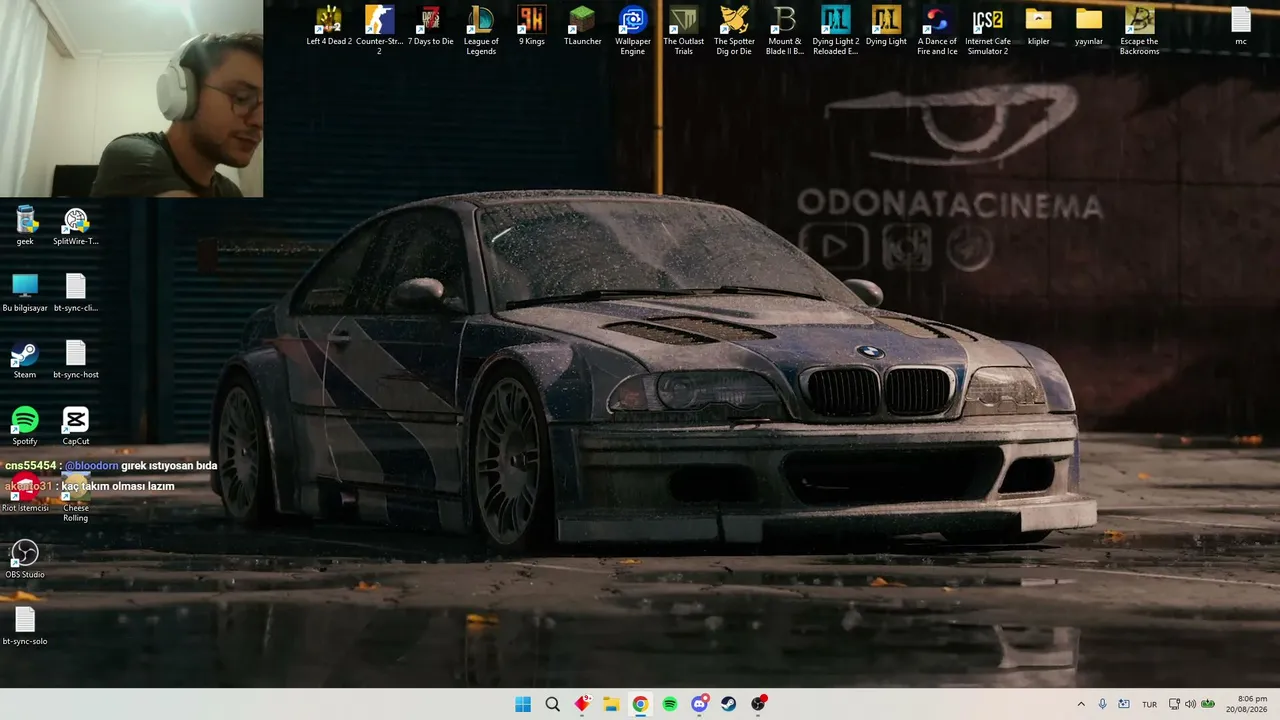1280x720 pixels.
Task: Click the @bloodorn mention in the chat overlay
Action: tap(92, 466)
